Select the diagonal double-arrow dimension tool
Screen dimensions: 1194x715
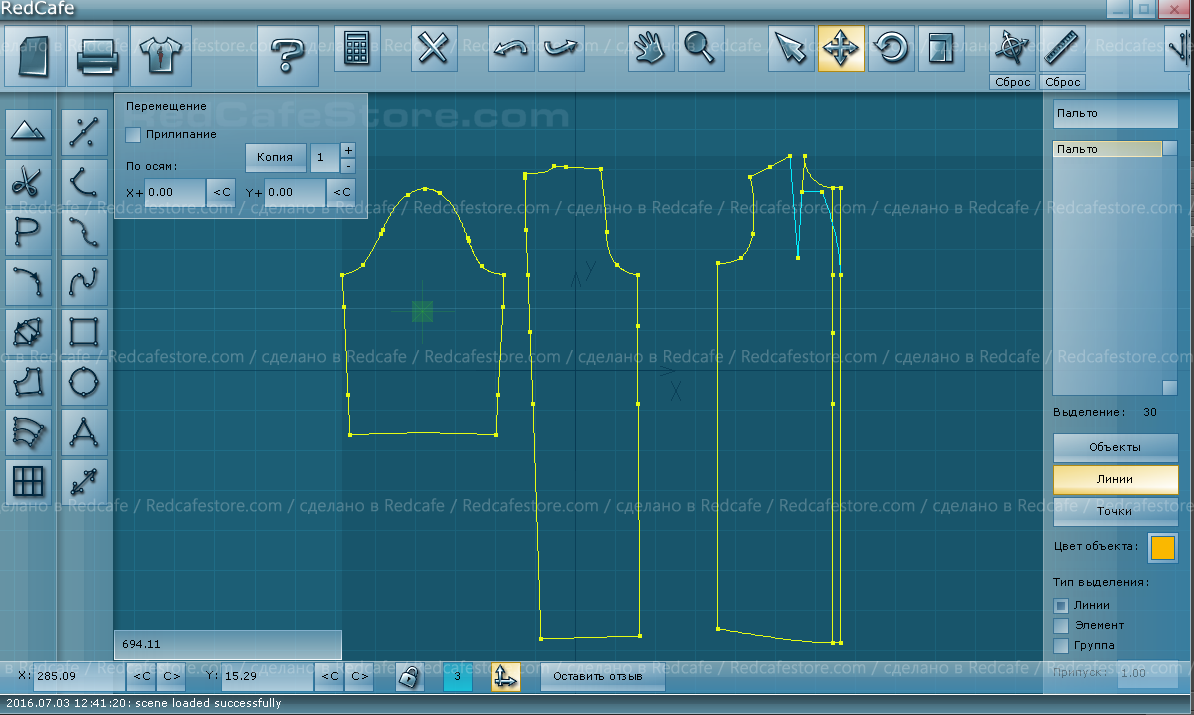pyautogui.click(x=84, y=482)
